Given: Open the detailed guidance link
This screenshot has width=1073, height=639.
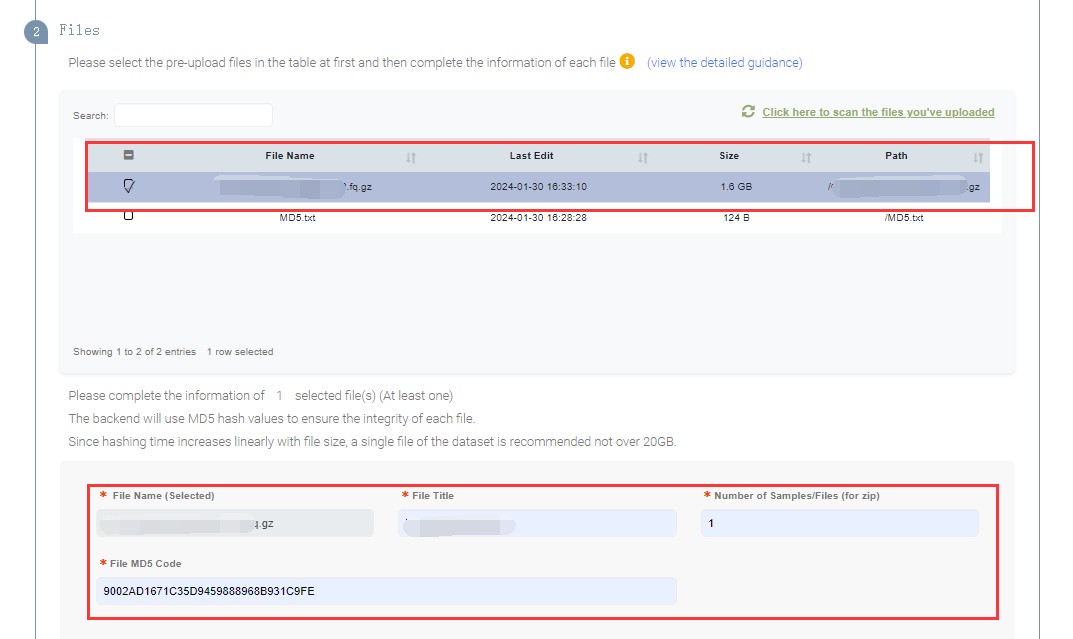Looking at the screenshot, I should [x=724, y=62].
